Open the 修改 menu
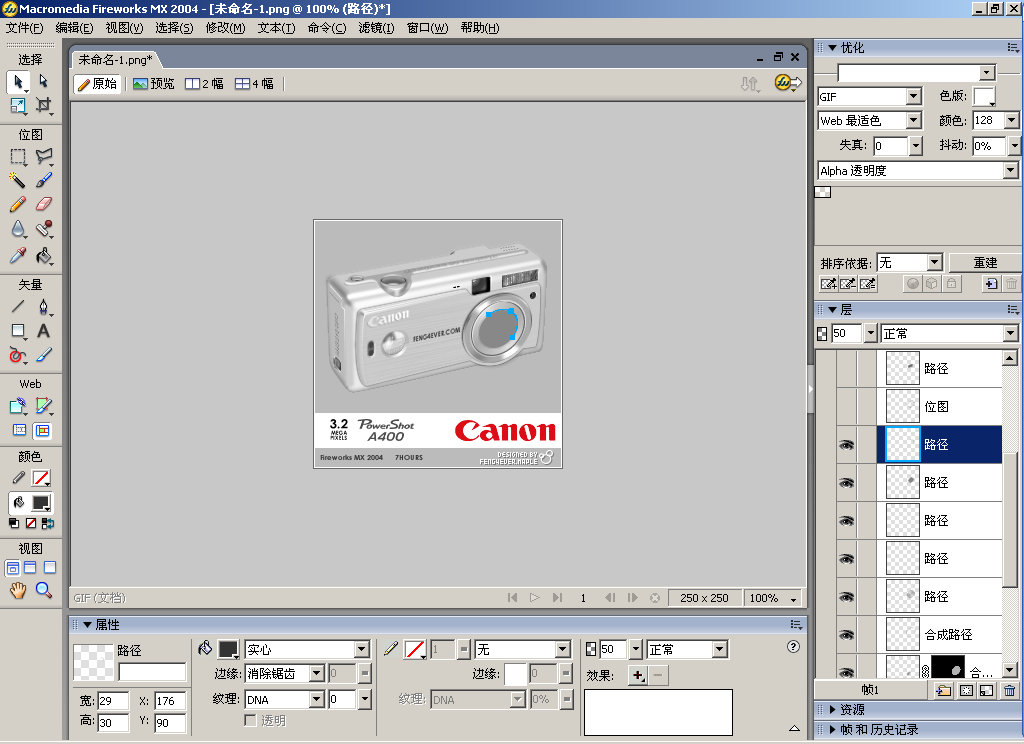Screen dimensions: 1024x744 point(225,28)
